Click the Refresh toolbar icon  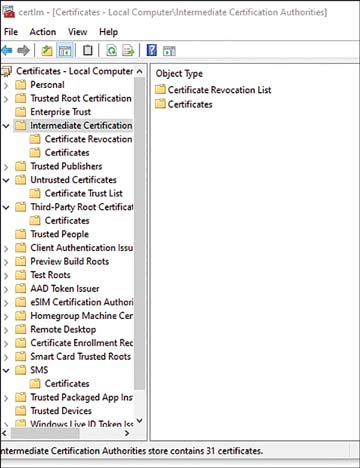(x=111, y=51)
